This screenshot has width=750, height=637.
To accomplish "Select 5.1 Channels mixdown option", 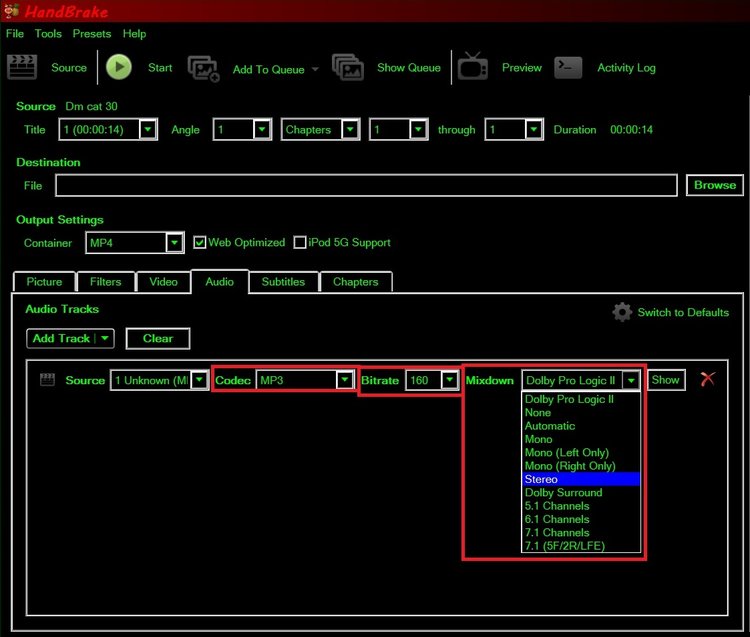I will (581, 506).
